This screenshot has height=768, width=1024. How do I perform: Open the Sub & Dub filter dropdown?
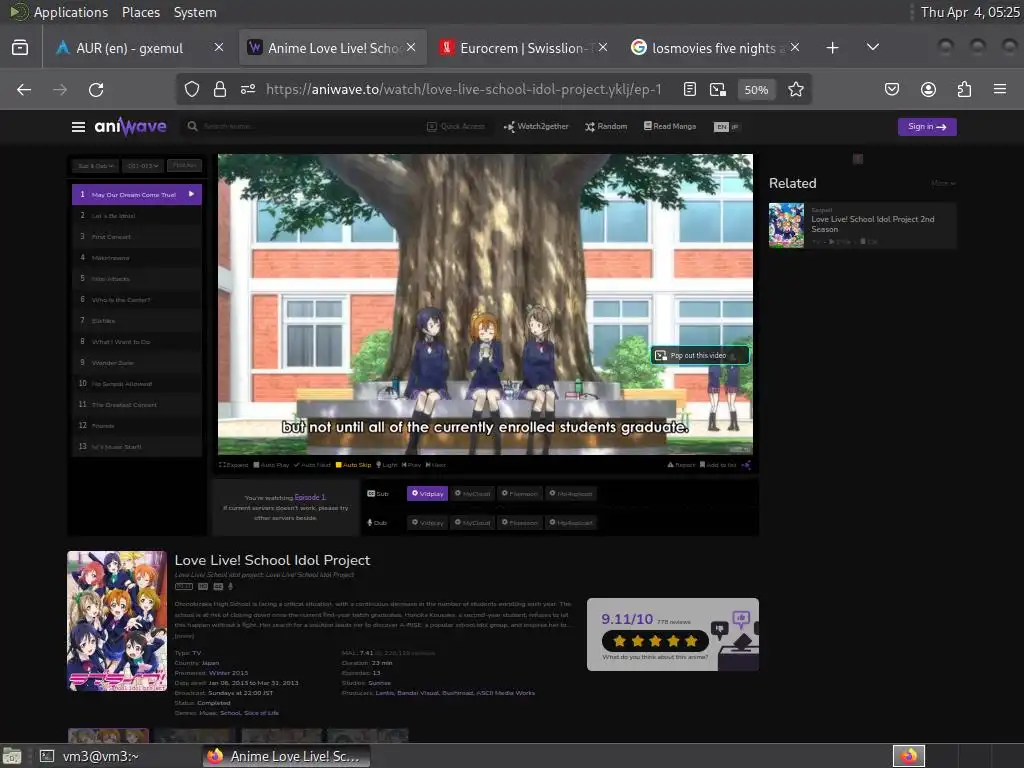click(x=96, y=166)
